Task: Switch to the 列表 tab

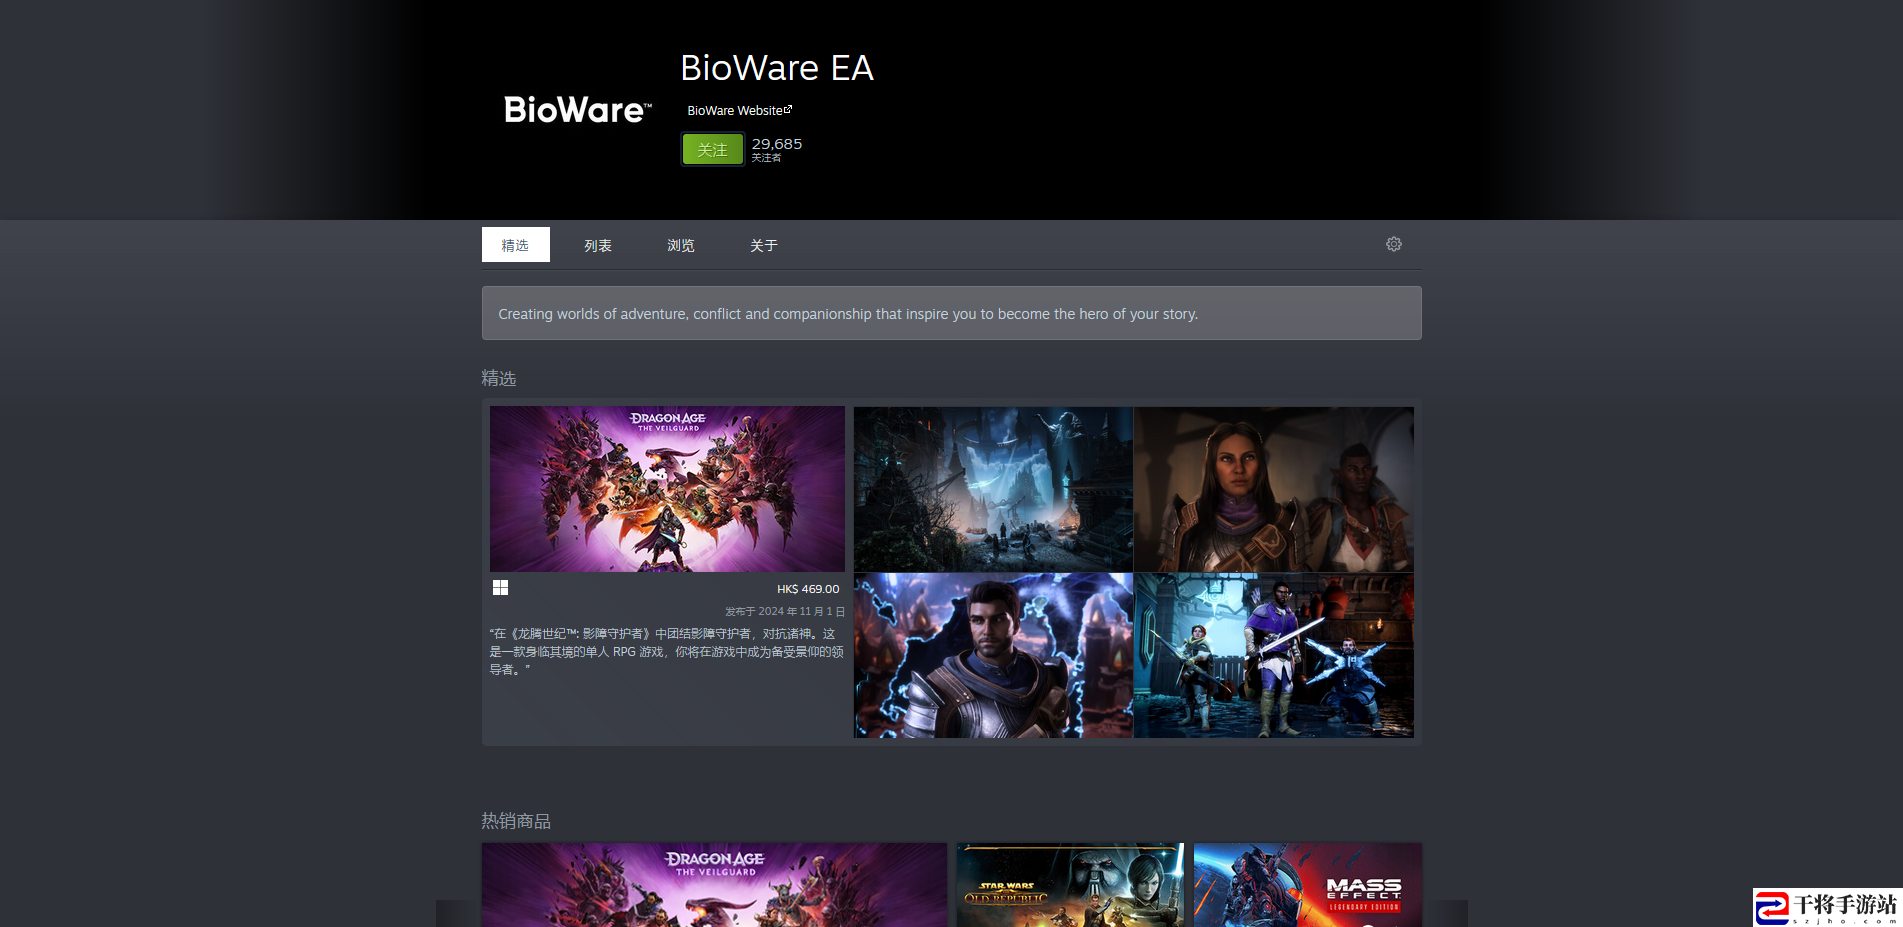Action: (x=598, y=245)
